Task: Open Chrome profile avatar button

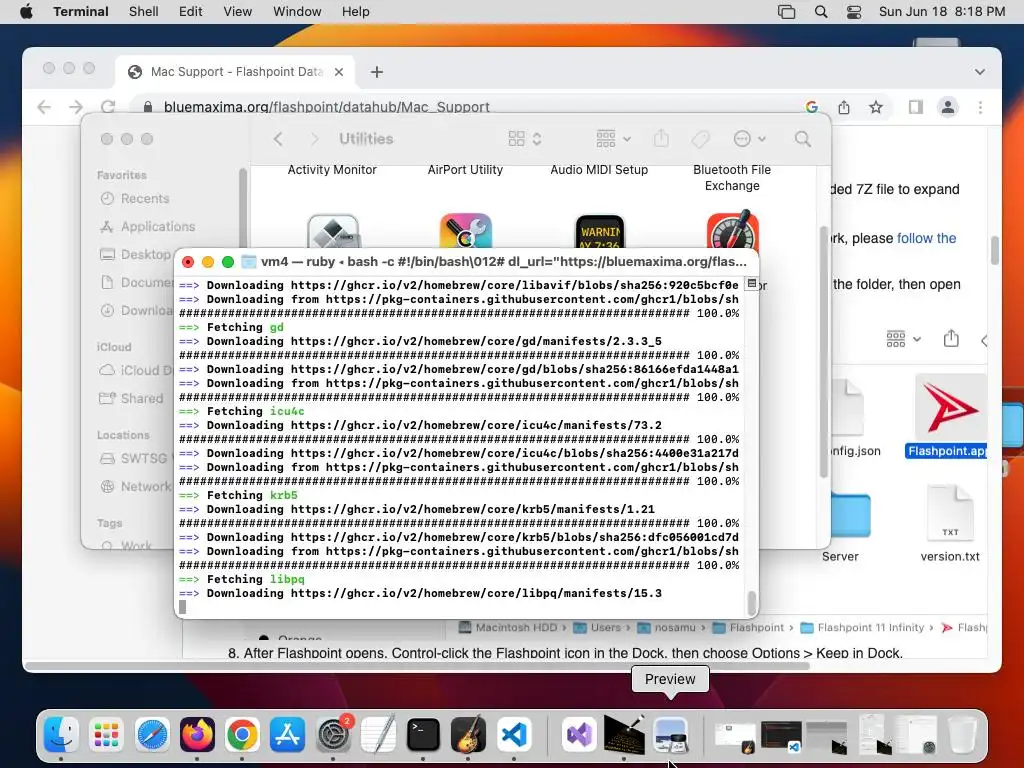Action: pyautogui.click(x=948, y=107)
